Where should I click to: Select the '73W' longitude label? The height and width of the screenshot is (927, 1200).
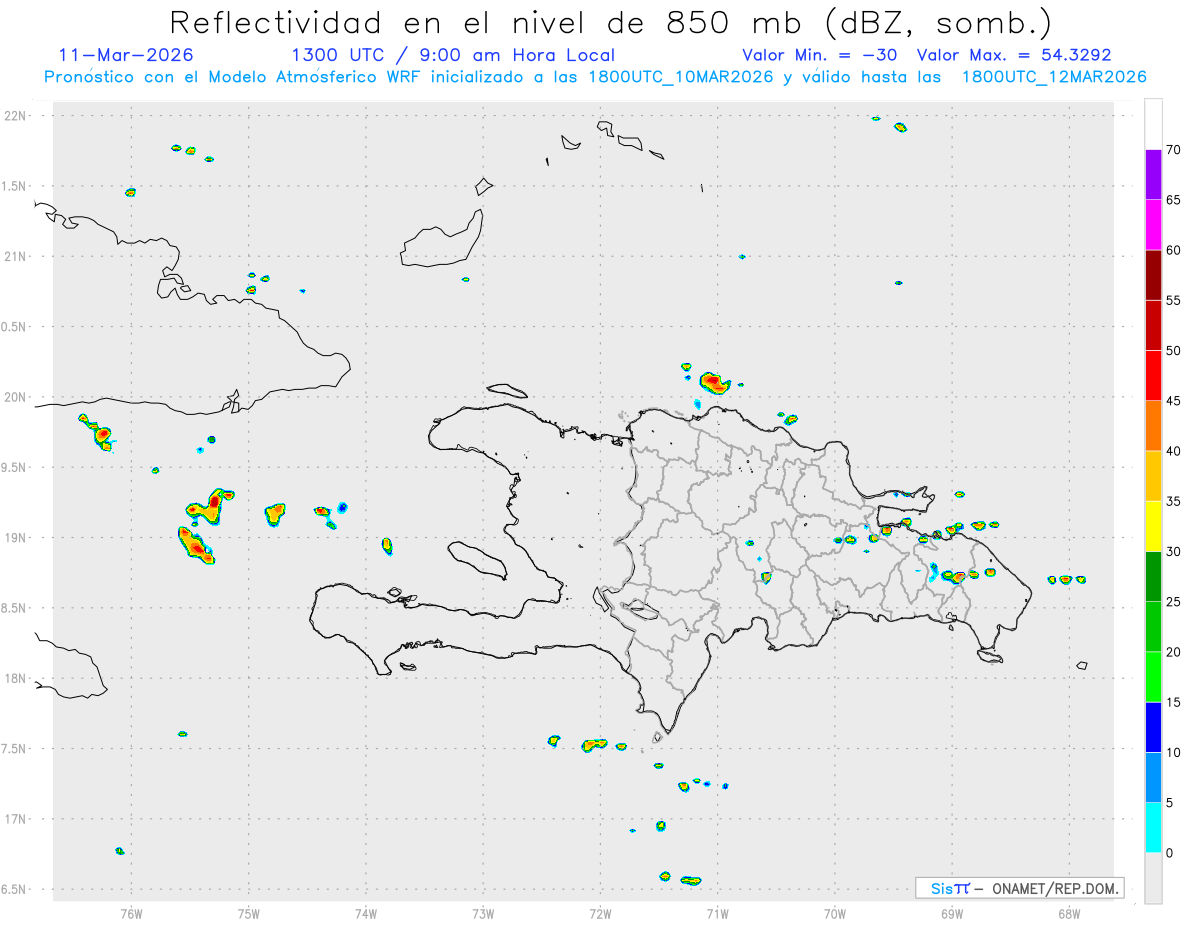click(x=483, y=914)
